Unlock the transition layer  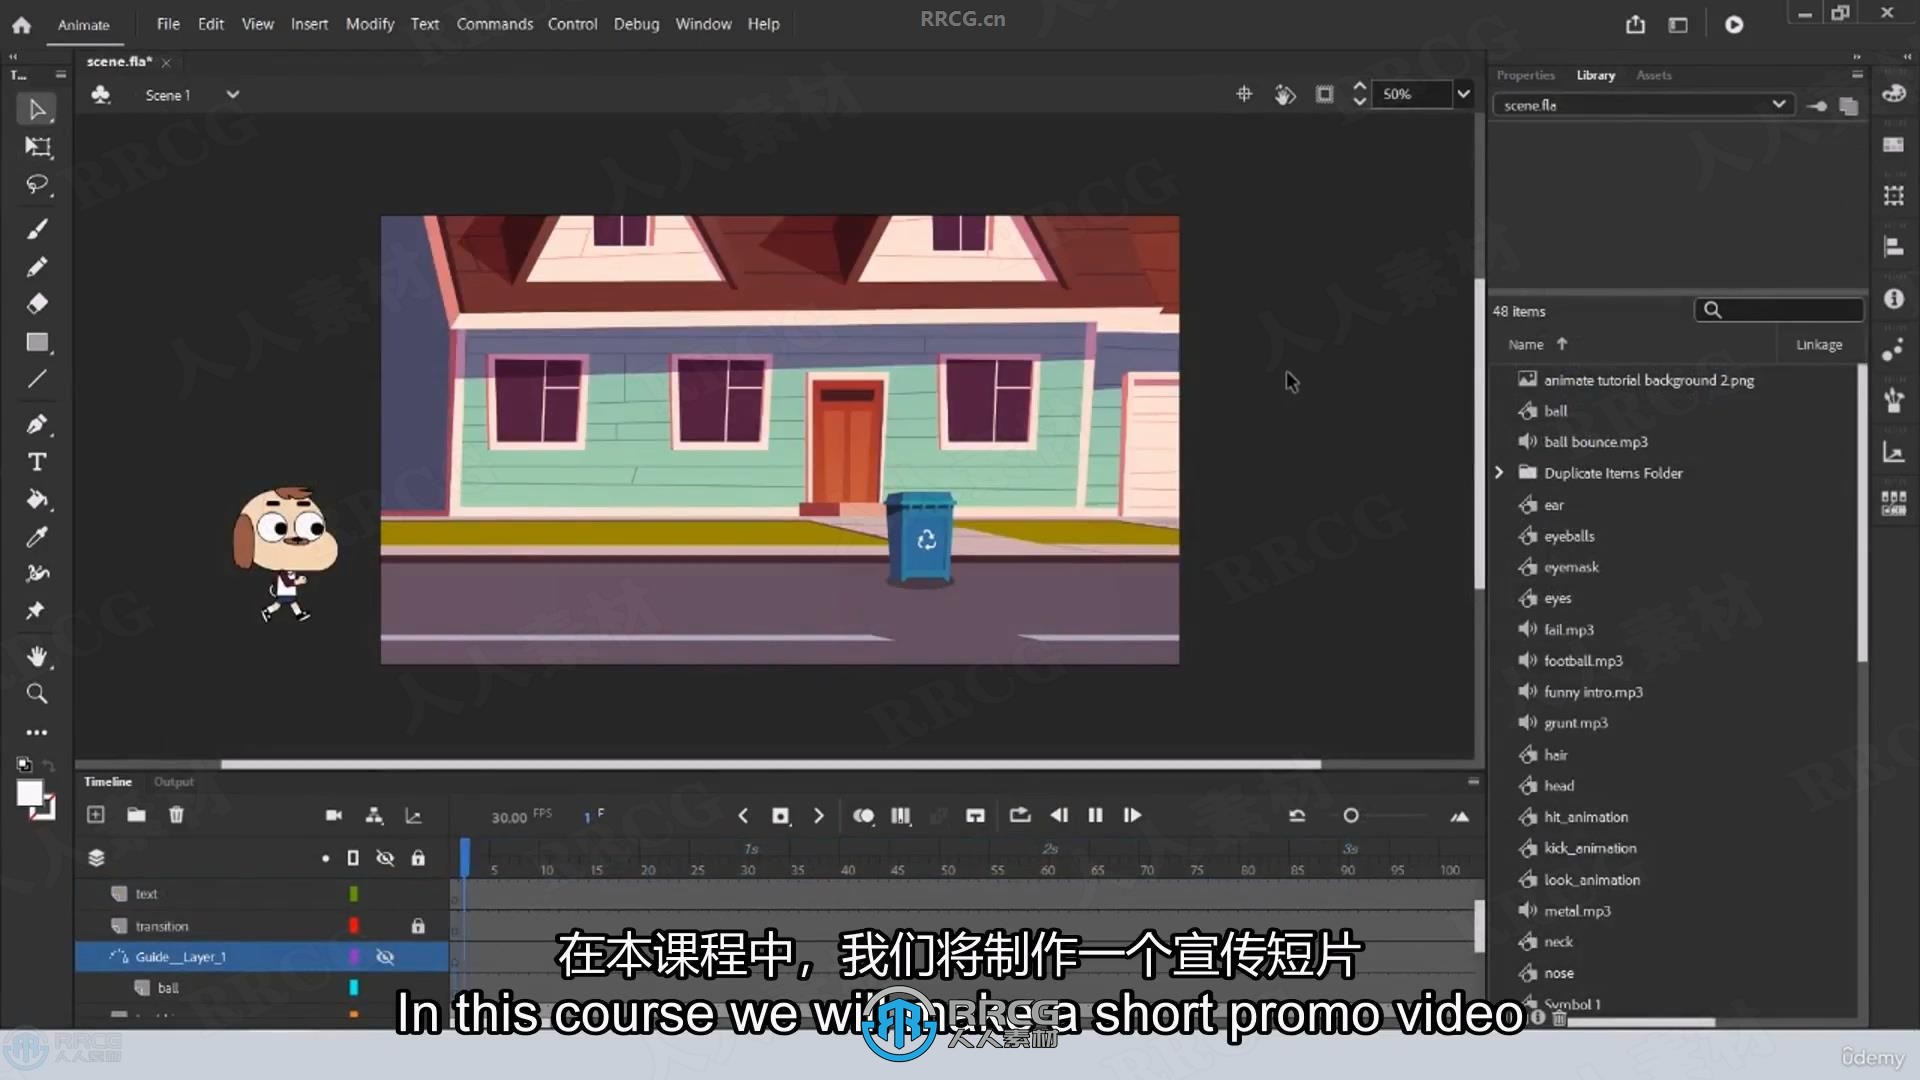pyautogui.click(x=418, y=926)
